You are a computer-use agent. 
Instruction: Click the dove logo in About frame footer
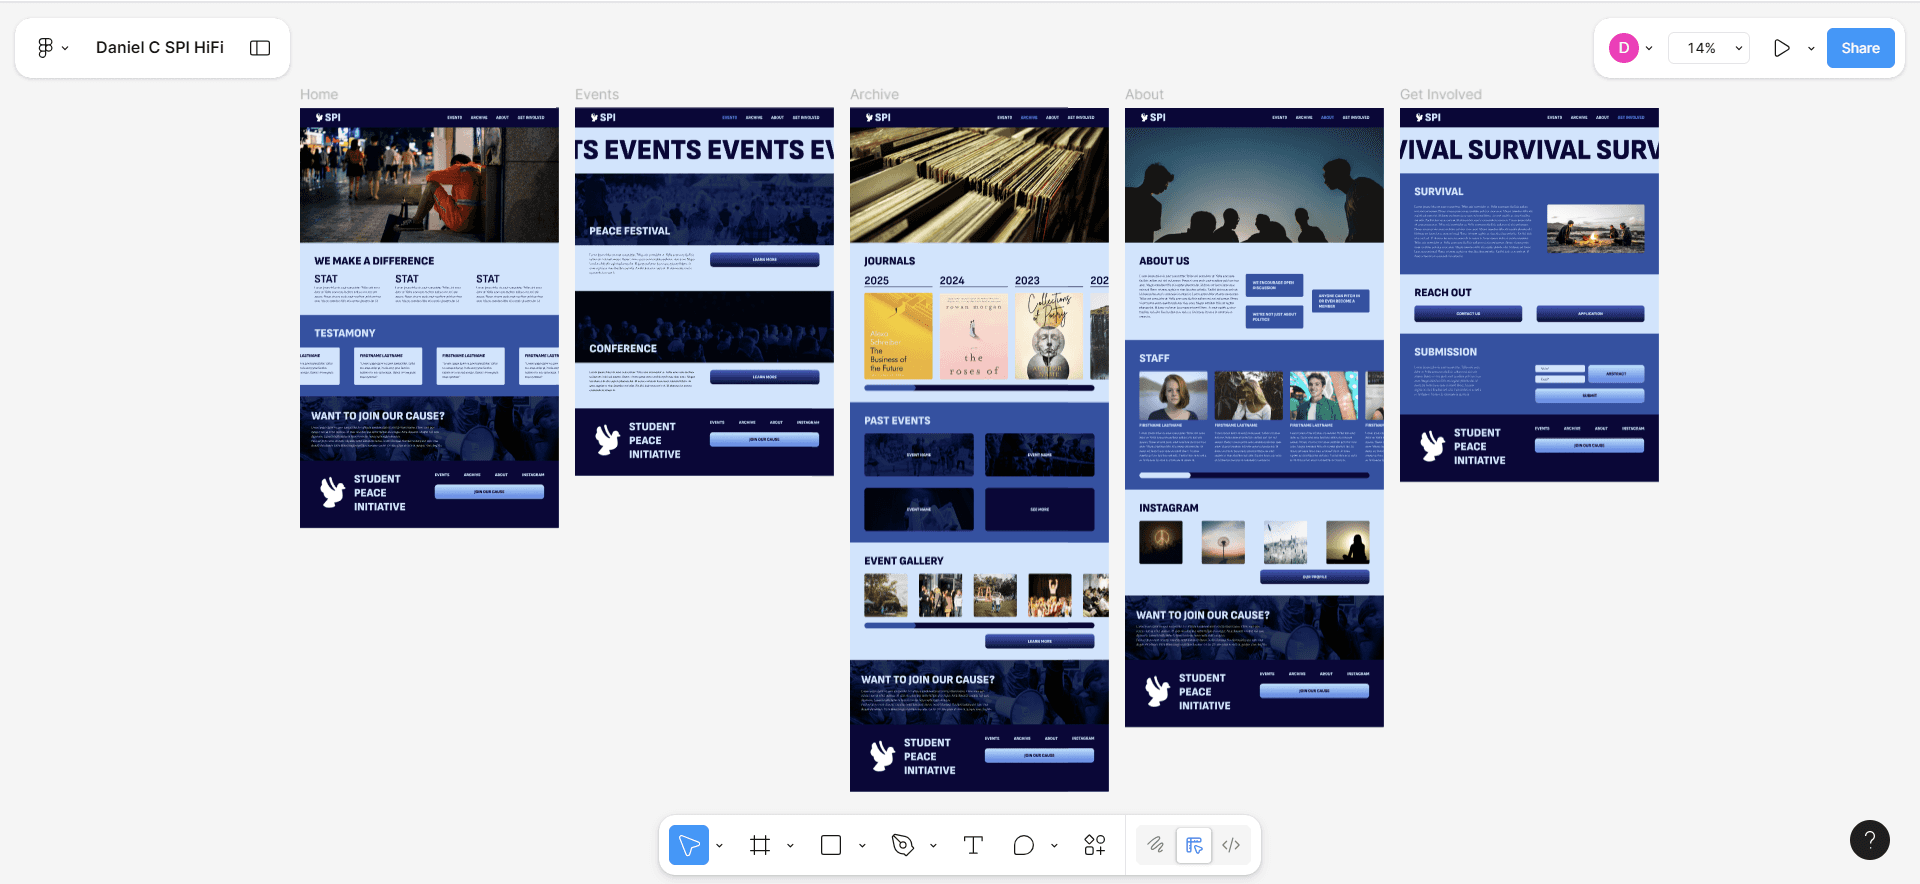[1157, 691]
